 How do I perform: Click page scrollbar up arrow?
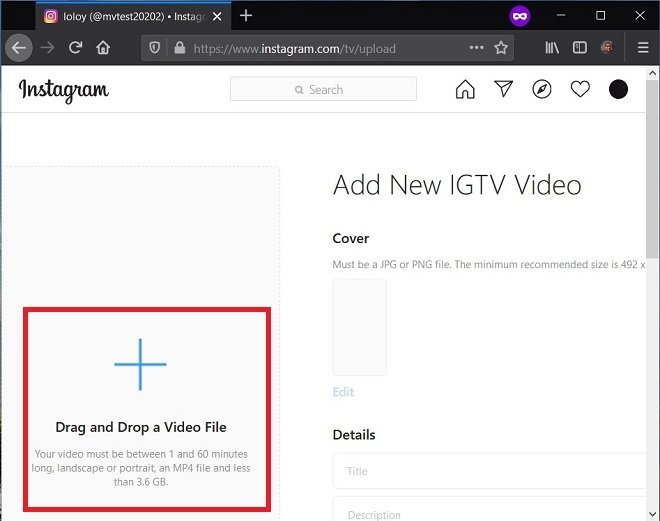[652, 73]
